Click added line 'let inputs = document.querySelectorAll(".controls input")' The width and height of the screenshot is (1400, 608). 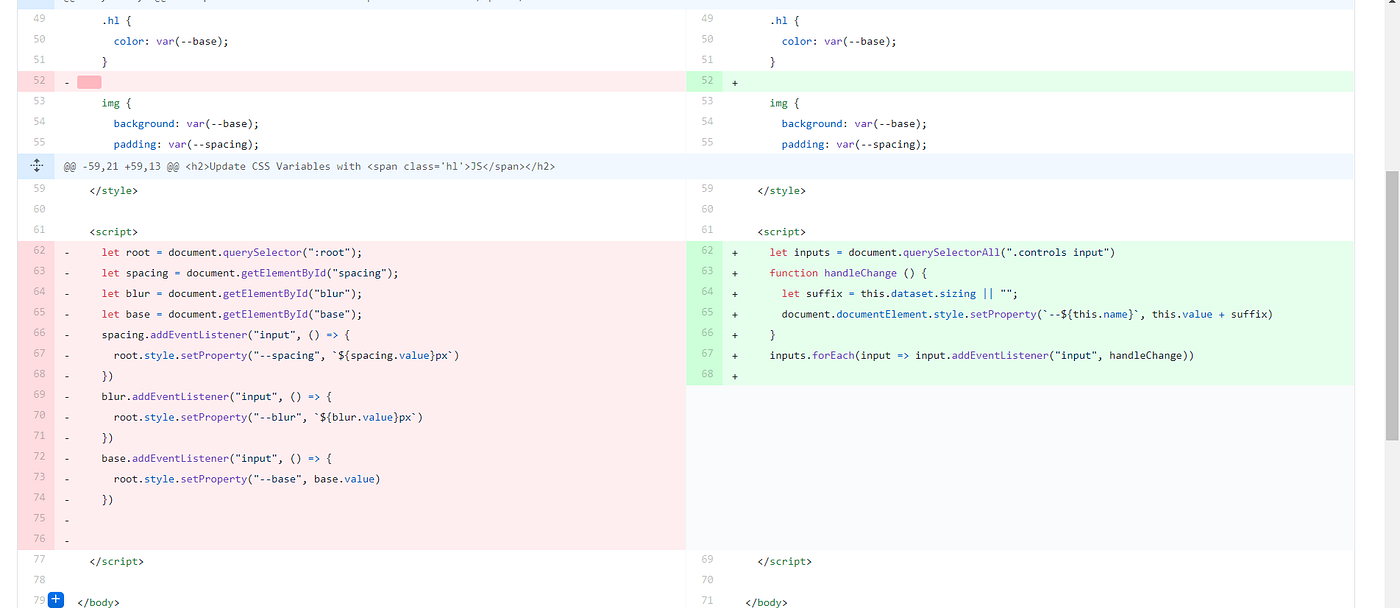[942, 252]
